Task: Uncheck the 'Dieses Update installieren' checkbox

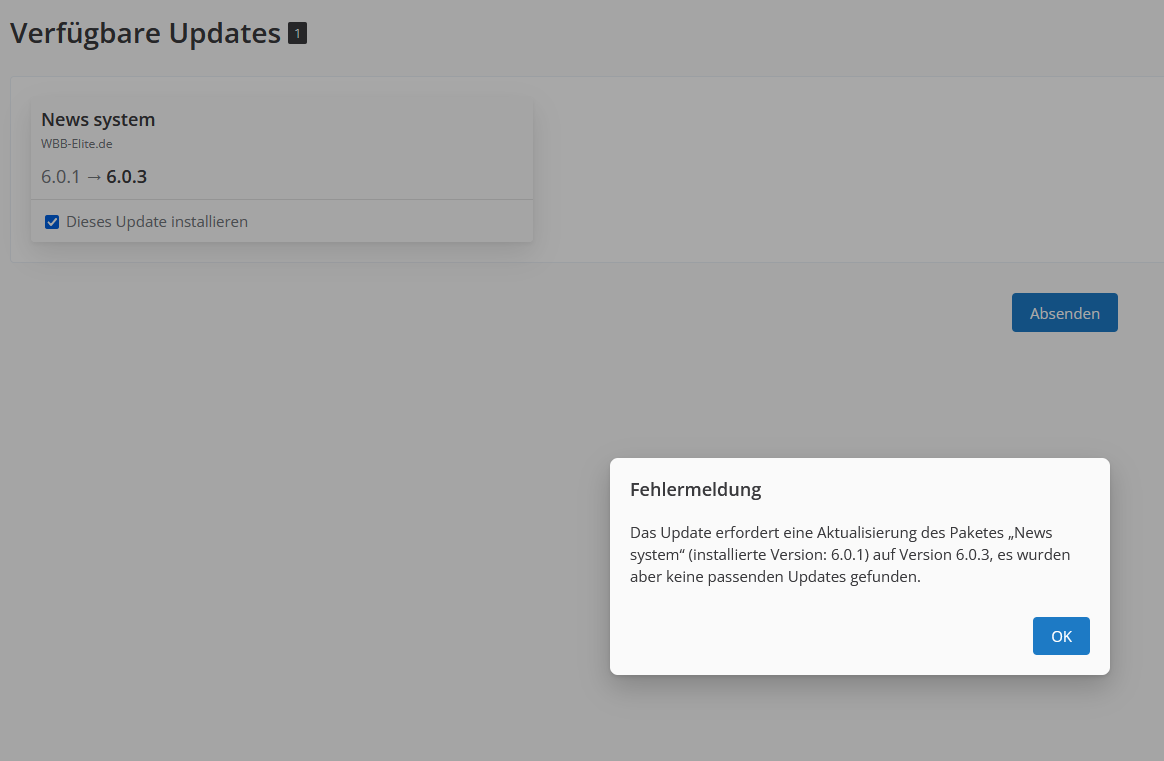Action: [x=52, y=222]
